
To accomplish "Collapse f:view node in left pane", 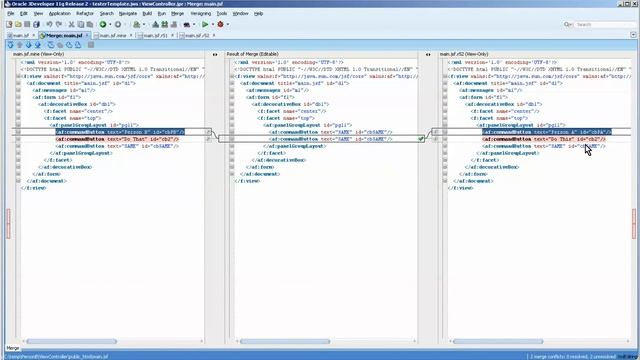I will pos(18,76).
